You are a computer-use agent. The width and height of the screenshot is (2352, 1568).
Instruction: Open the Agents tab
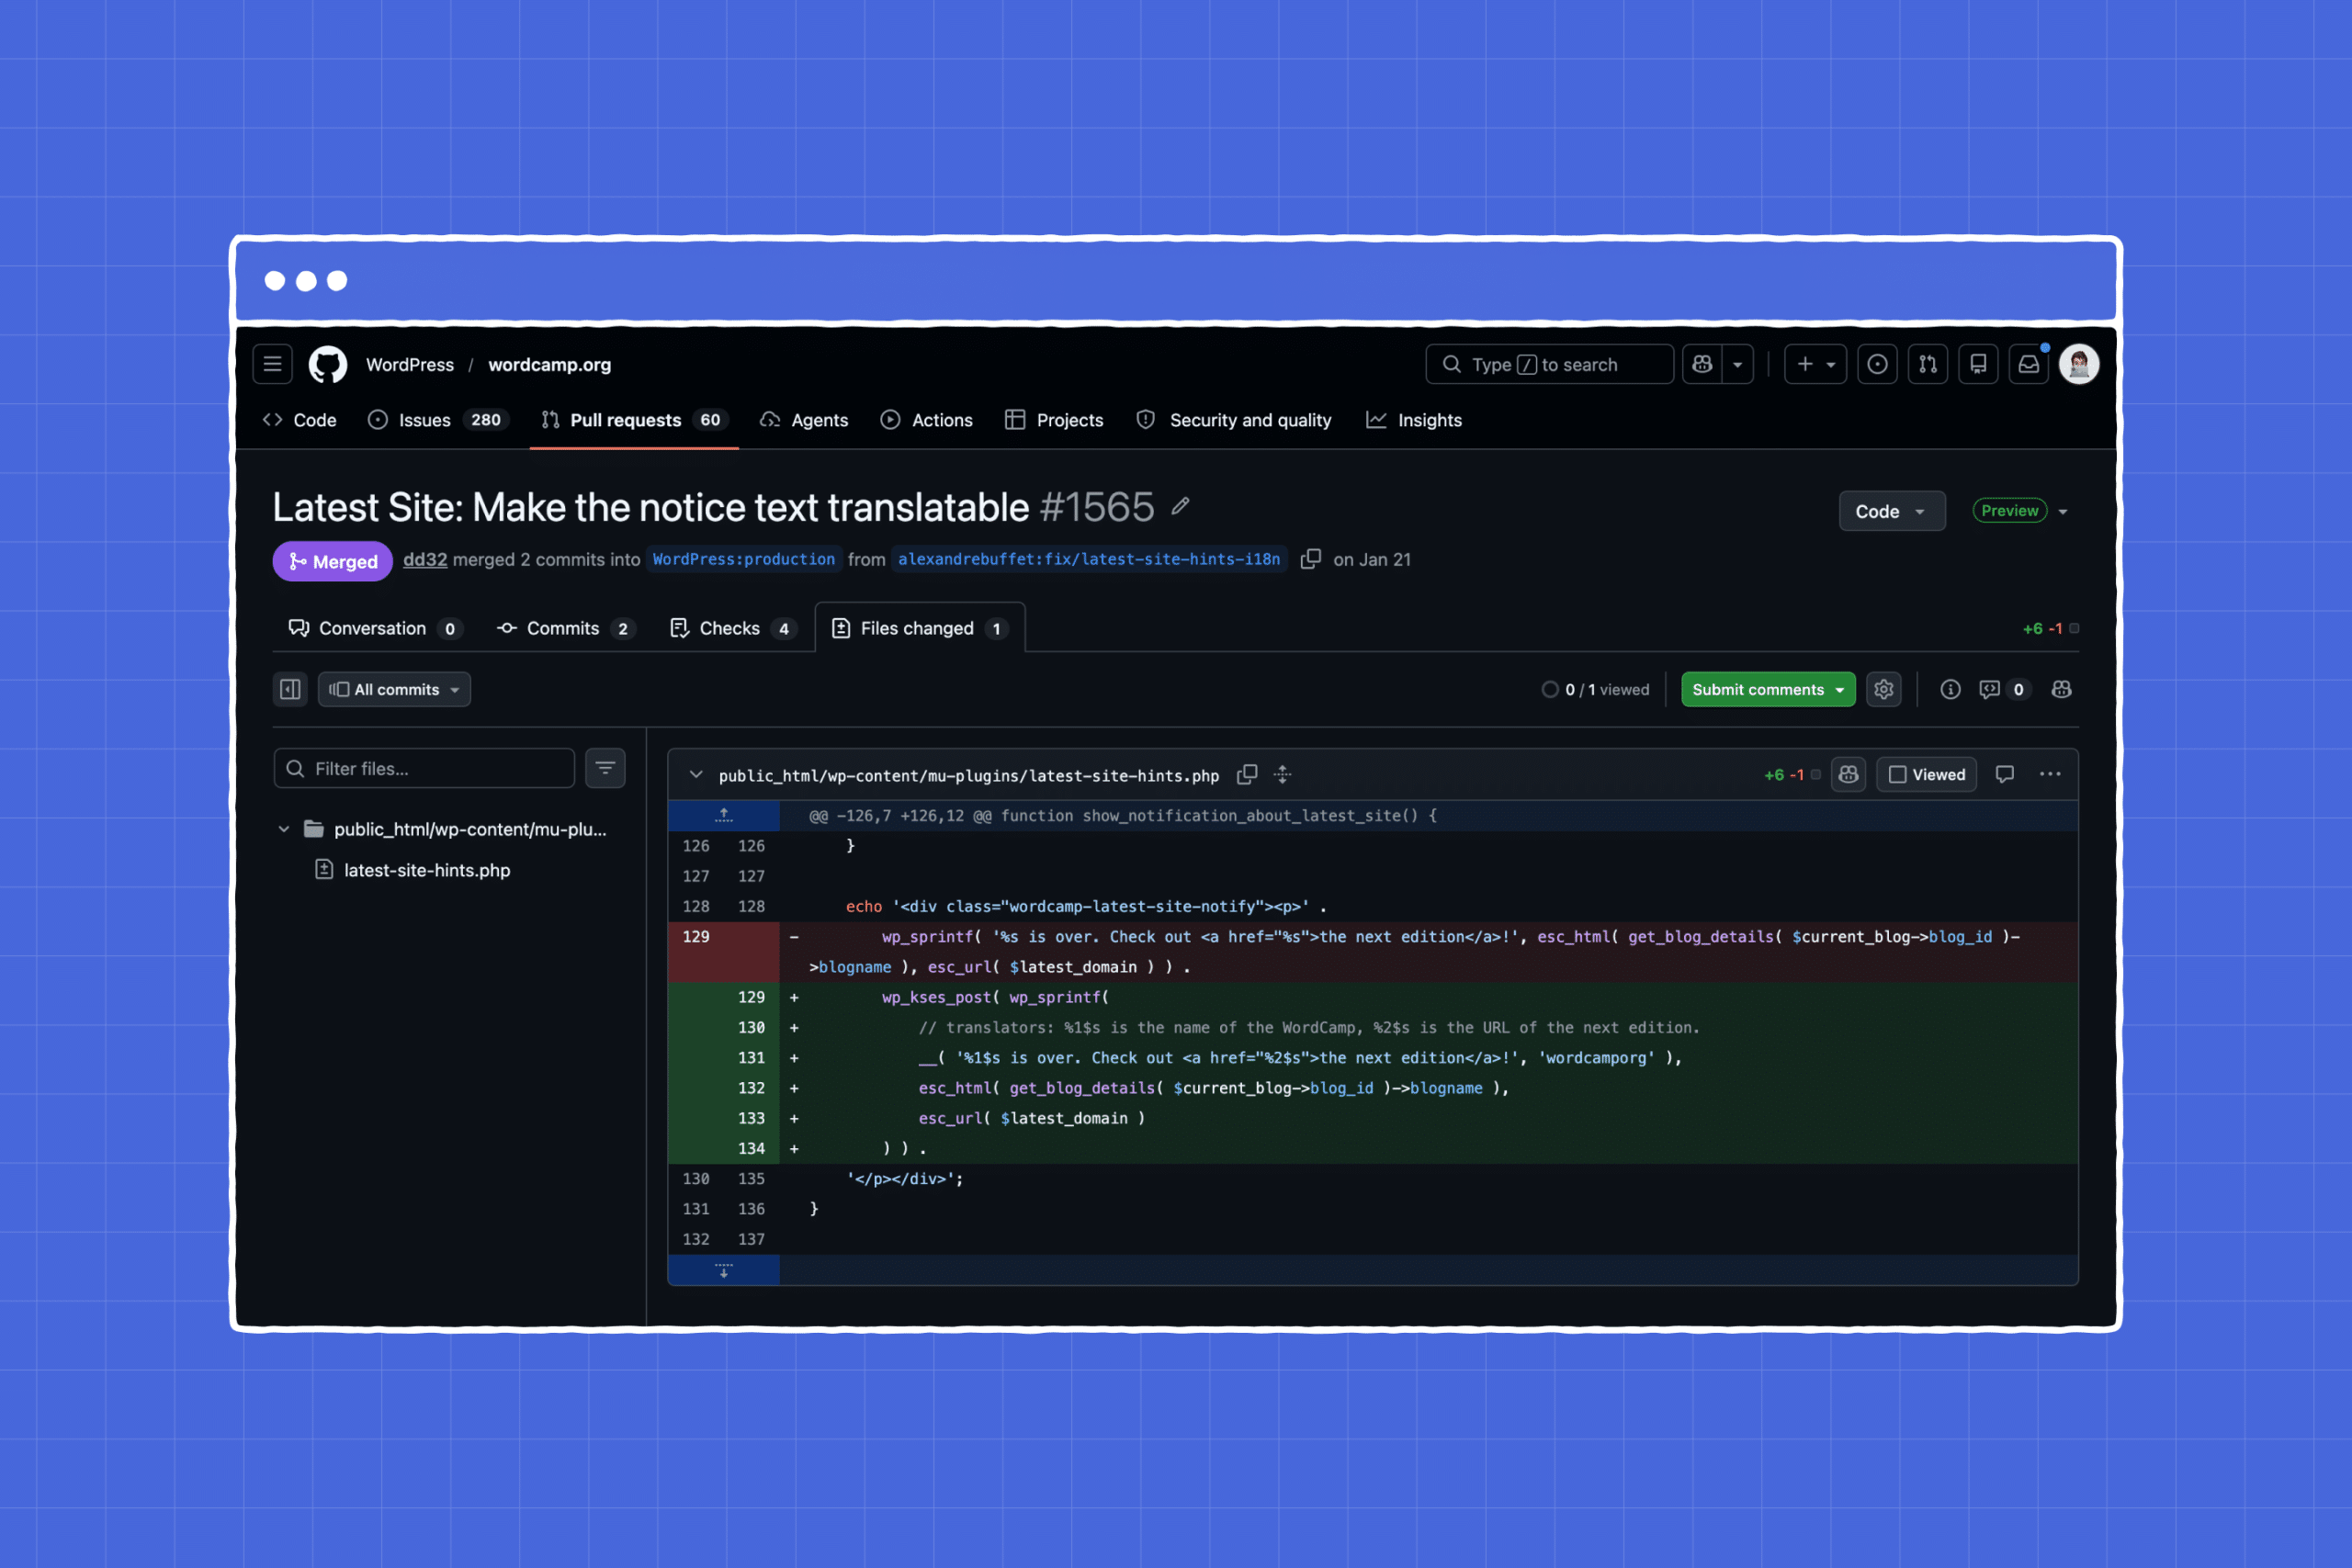click(804, 420)
